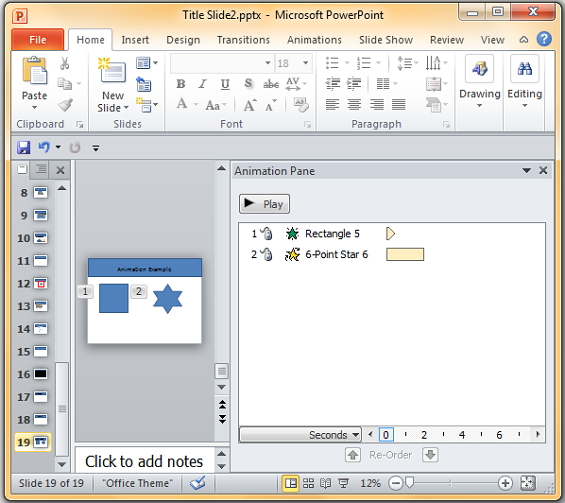Click to add notes field
This screenshot has height=503, width=565.
tap(144, 461)
